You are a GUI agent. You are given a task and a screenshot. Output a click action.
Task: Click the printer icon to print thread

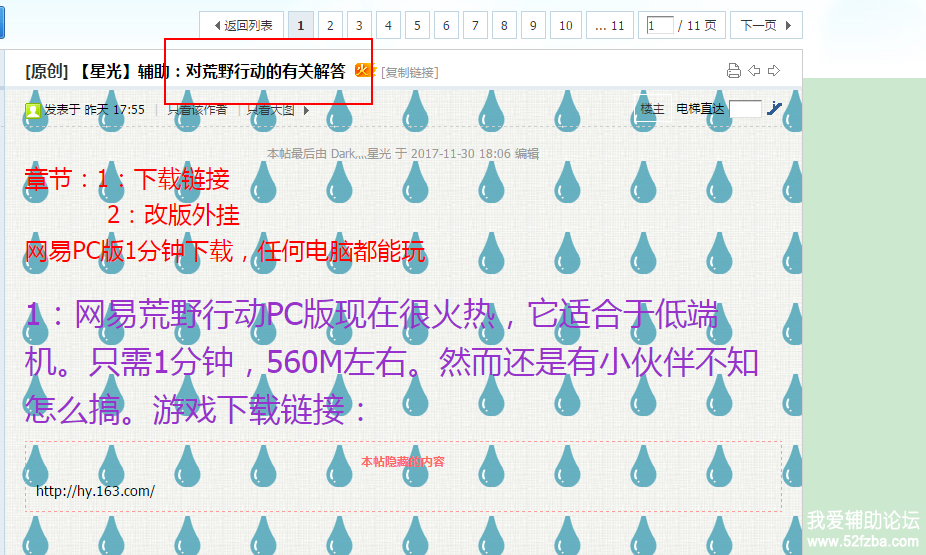pyautogui.click(x=733, y=71)
